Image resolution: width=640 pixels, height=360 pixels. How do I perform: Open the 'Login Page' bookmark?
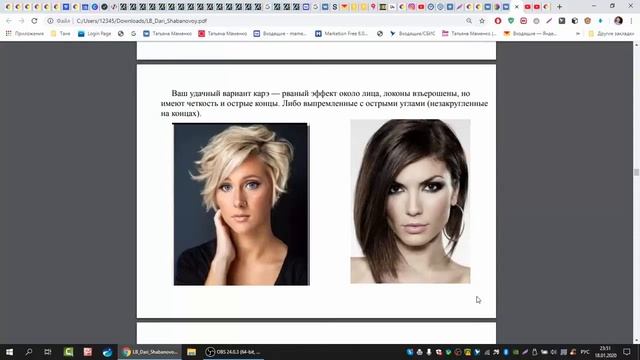pyautogui.click(x=94, y=33)
